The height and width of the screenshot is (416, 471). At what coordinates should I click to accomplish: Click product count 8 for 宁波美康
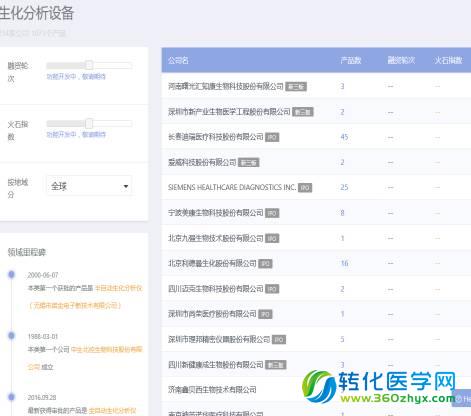[342, 213]
